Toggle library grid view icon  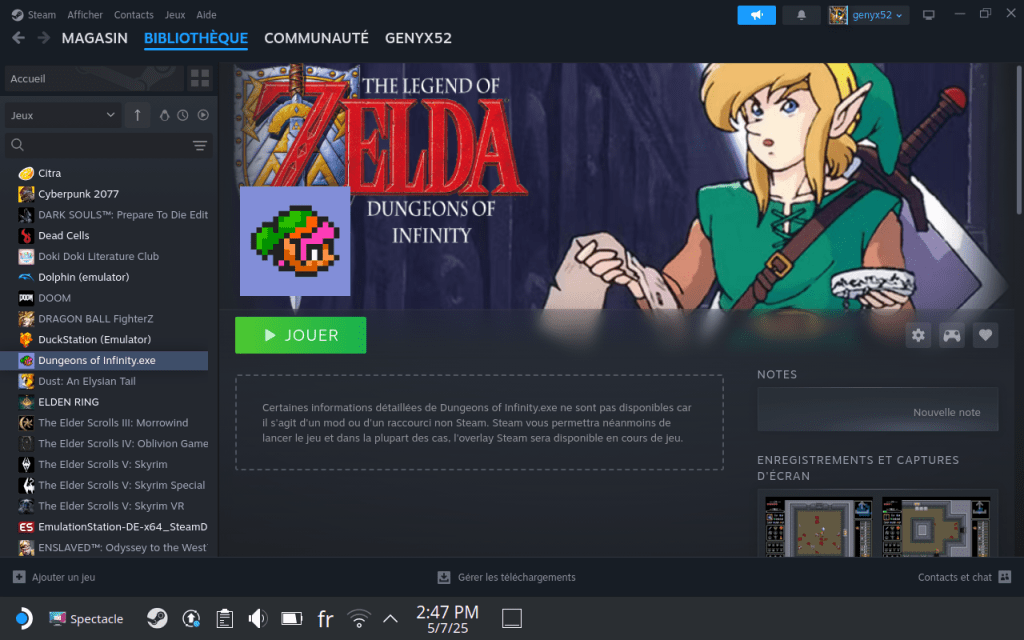tap(200, 79)
